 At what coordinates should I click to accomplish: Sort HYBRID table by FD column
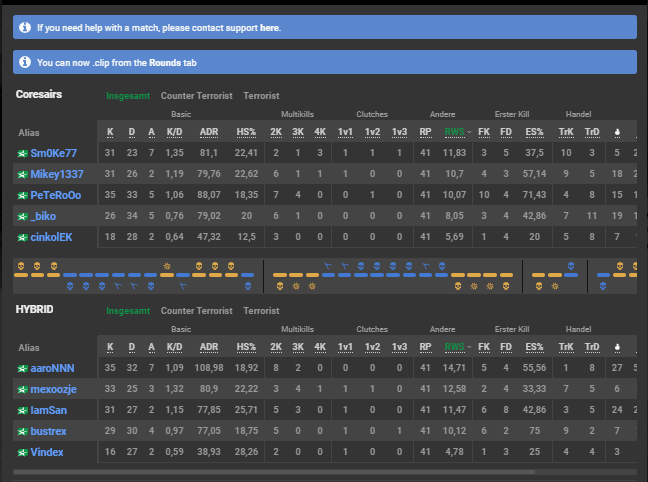coord(506,347)
